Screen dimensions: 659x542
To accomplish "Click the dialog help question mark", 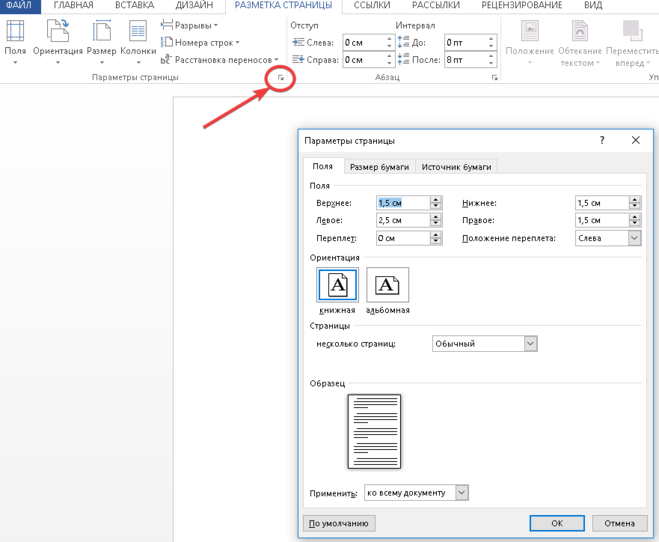I will [x=602, y=140].
